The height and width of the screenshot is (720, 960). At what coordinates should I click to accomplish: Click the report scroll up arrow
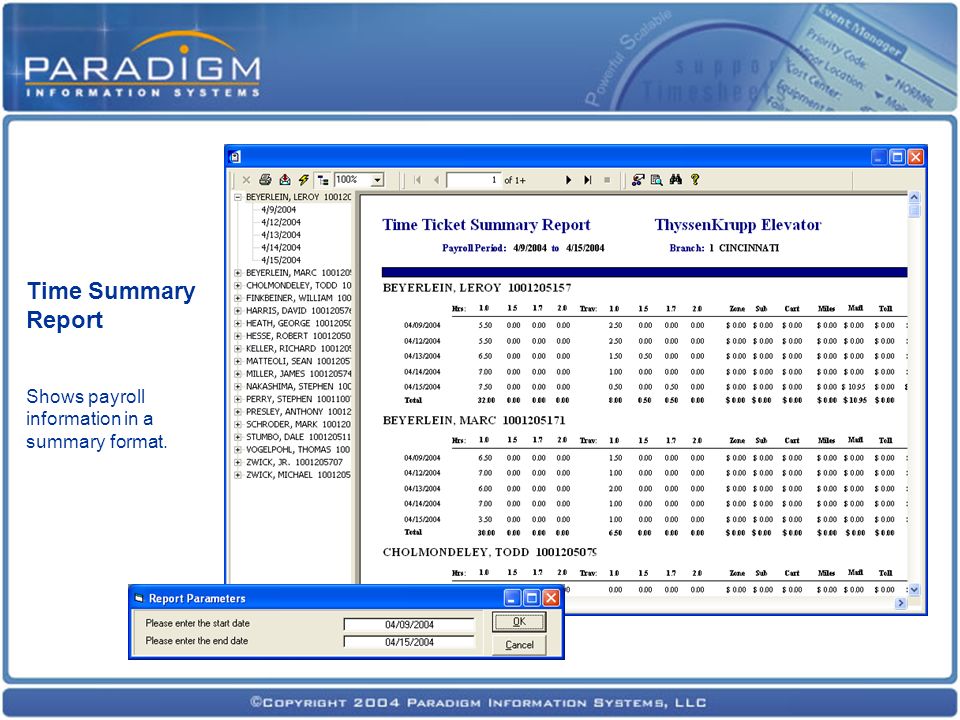point(914,197)
